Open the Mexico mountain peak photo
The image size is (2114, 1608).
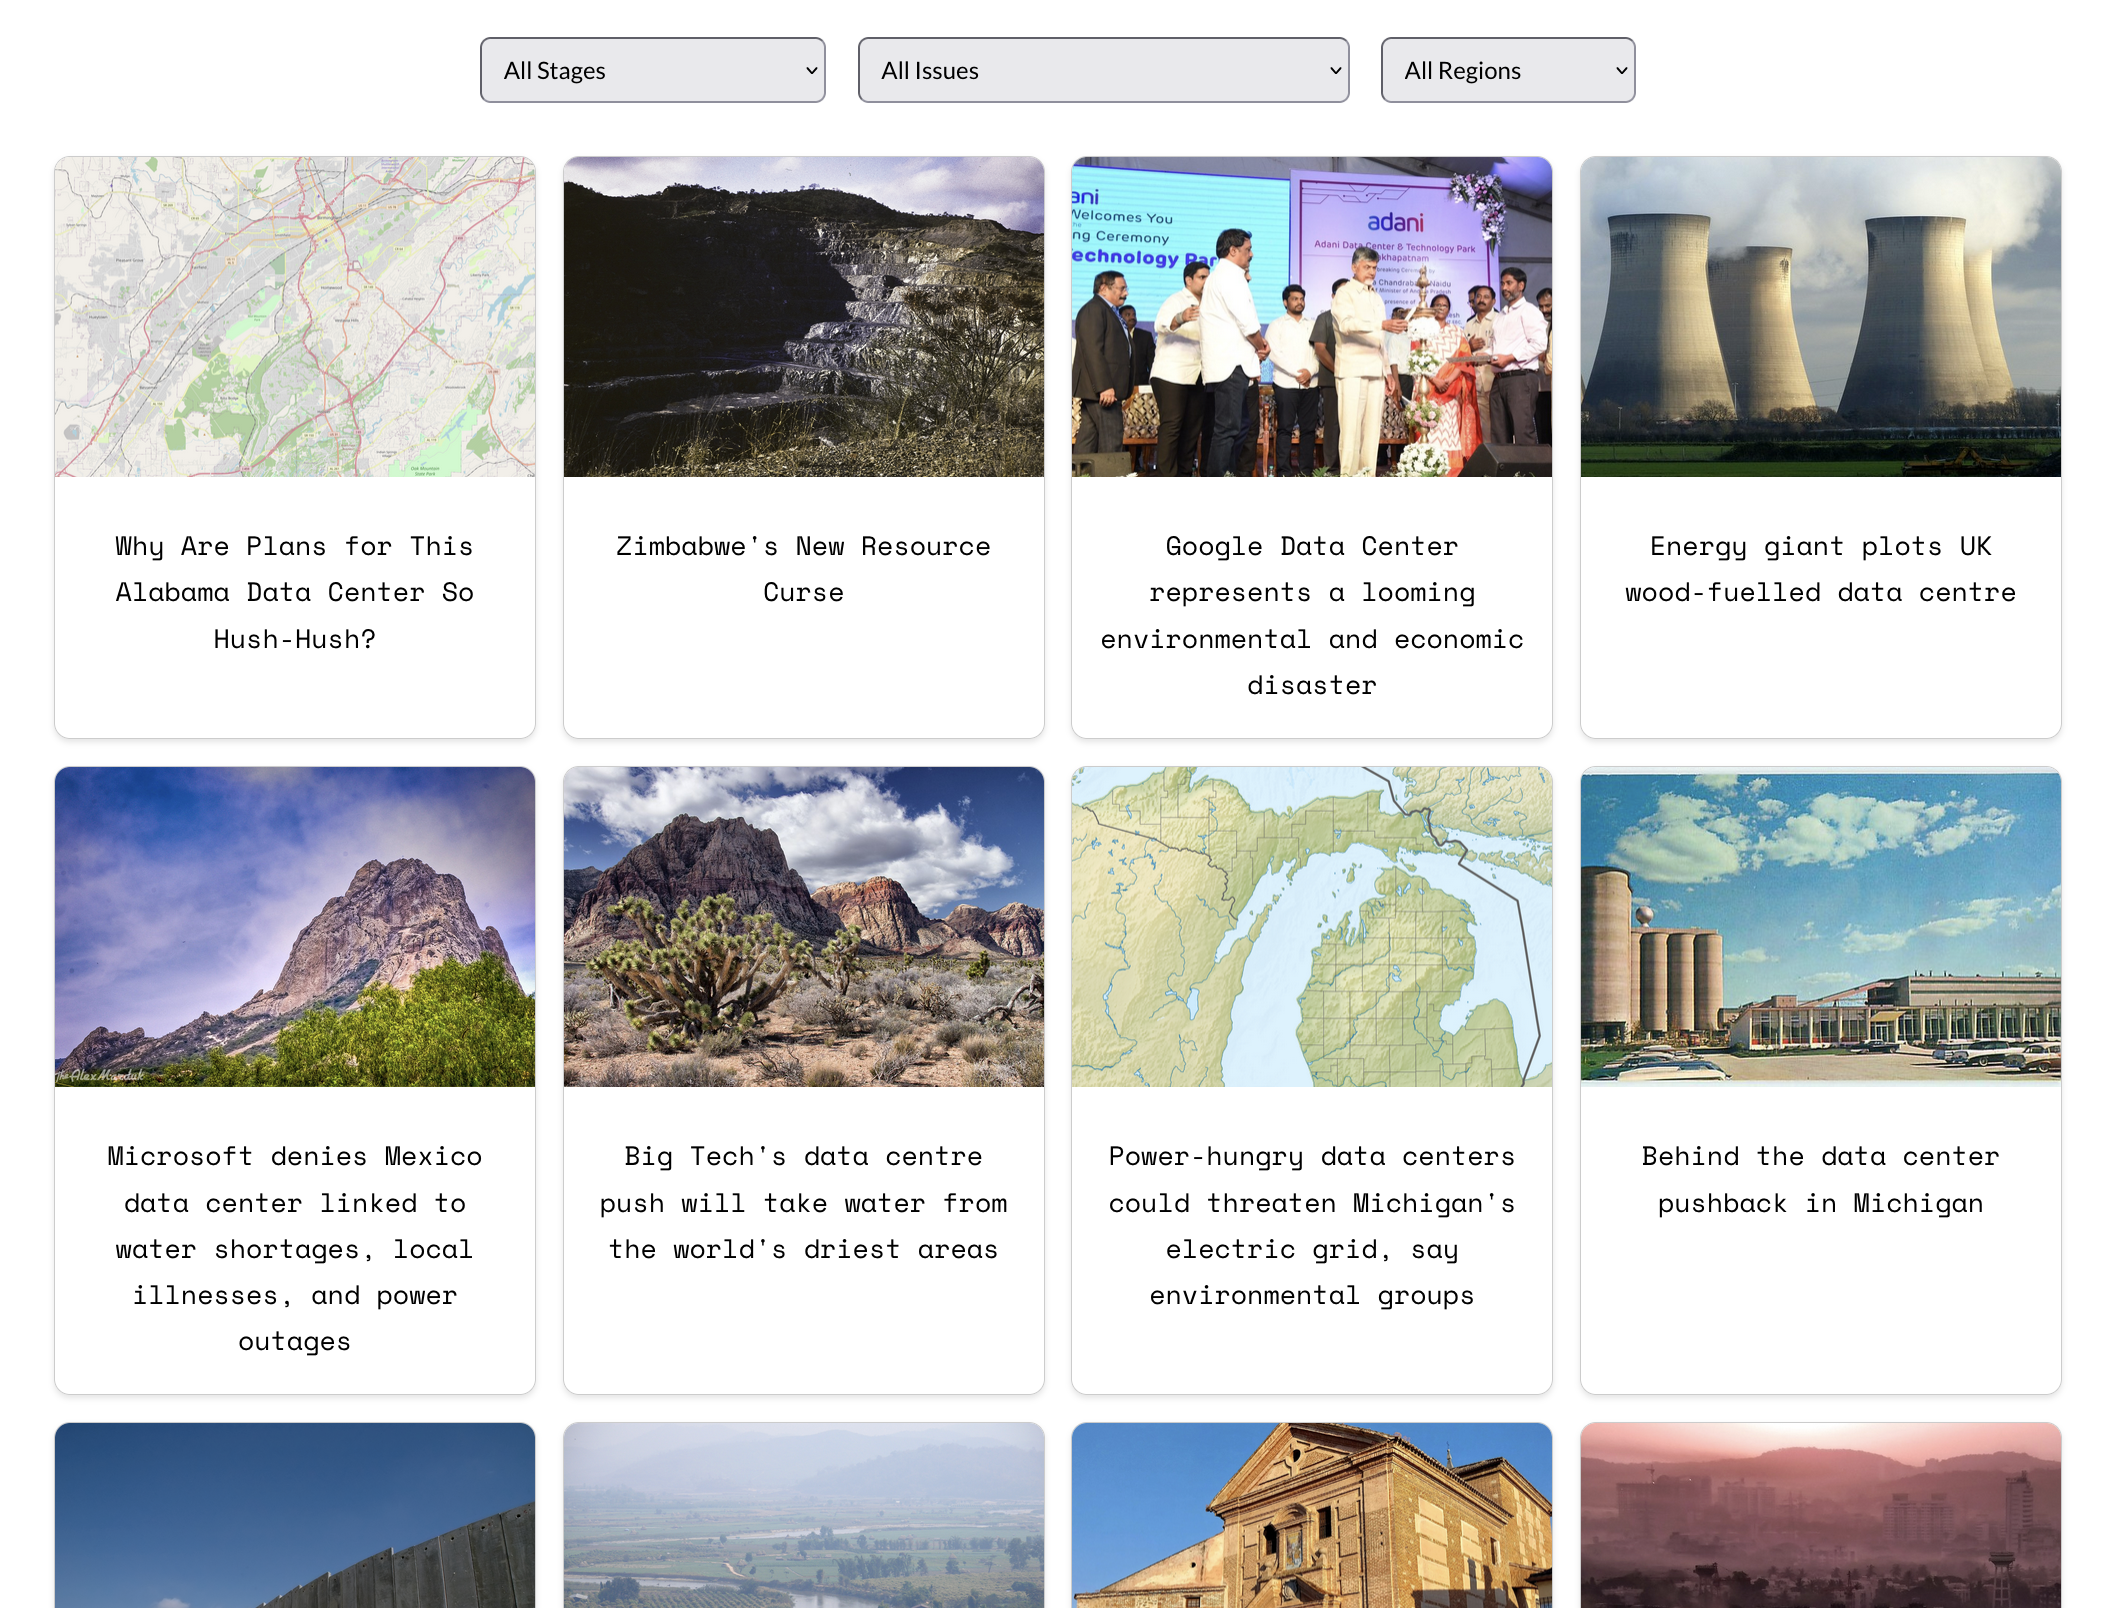coord(295,926)
